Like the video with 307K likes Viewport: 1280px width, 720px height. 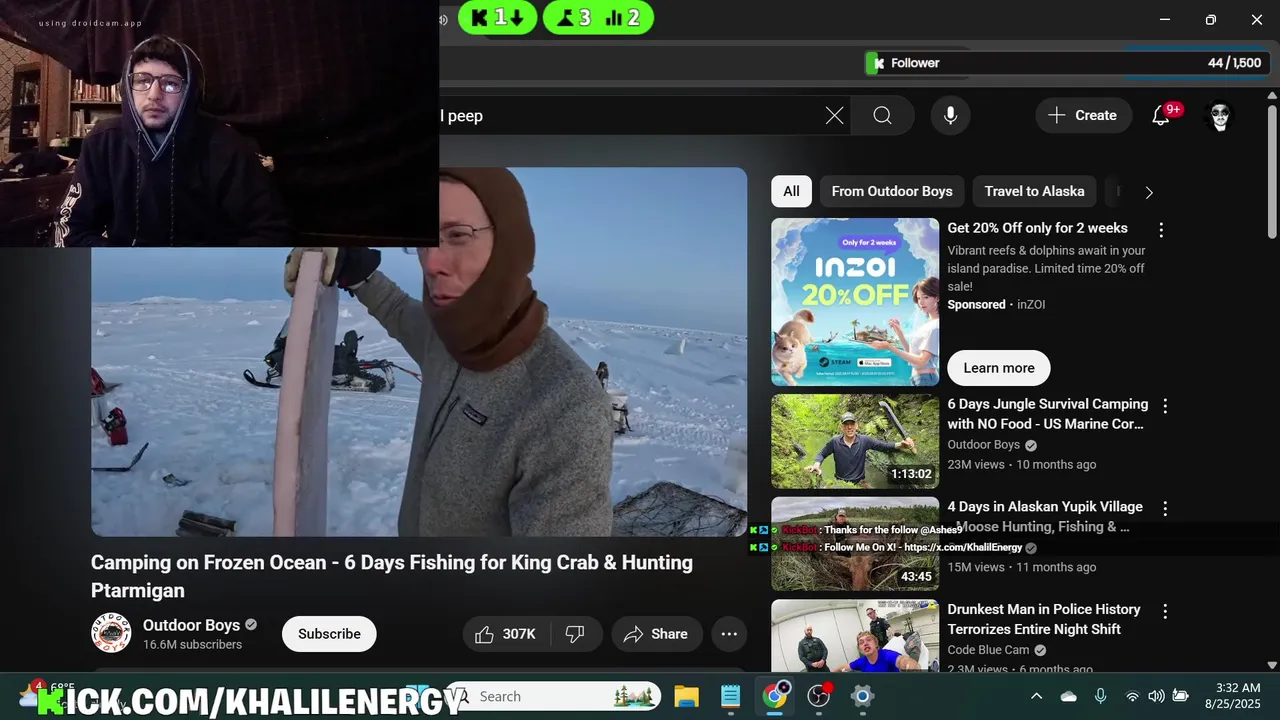click(x=508, y=634)
